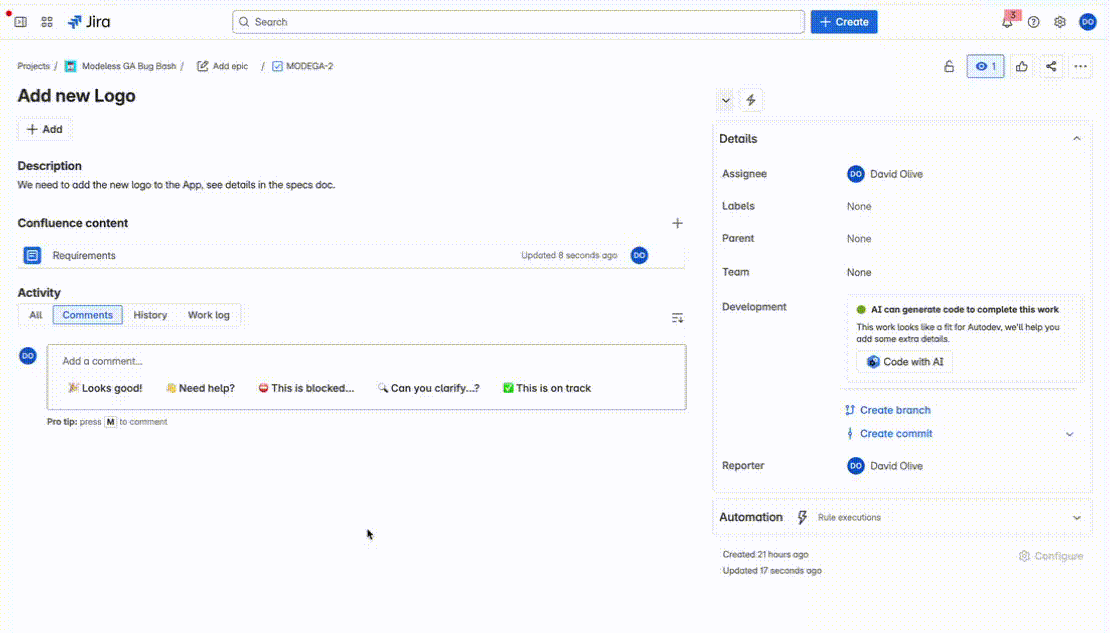Open the Jira app switcher grid icon
Image resolution: width=1110 pixels, height=633 pixels.
click(47, 21)
